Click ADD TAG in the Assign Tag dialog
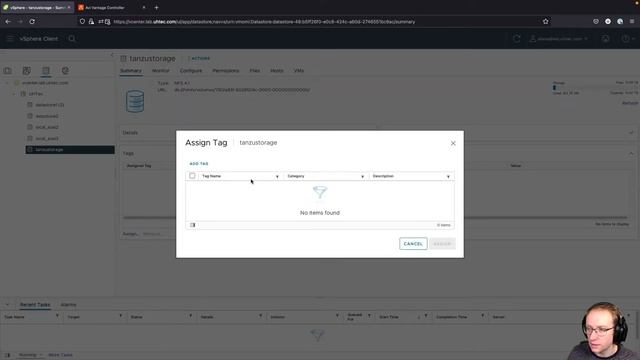Image resolution: width=640 pixels, height=360 pixels. point(199,164)
